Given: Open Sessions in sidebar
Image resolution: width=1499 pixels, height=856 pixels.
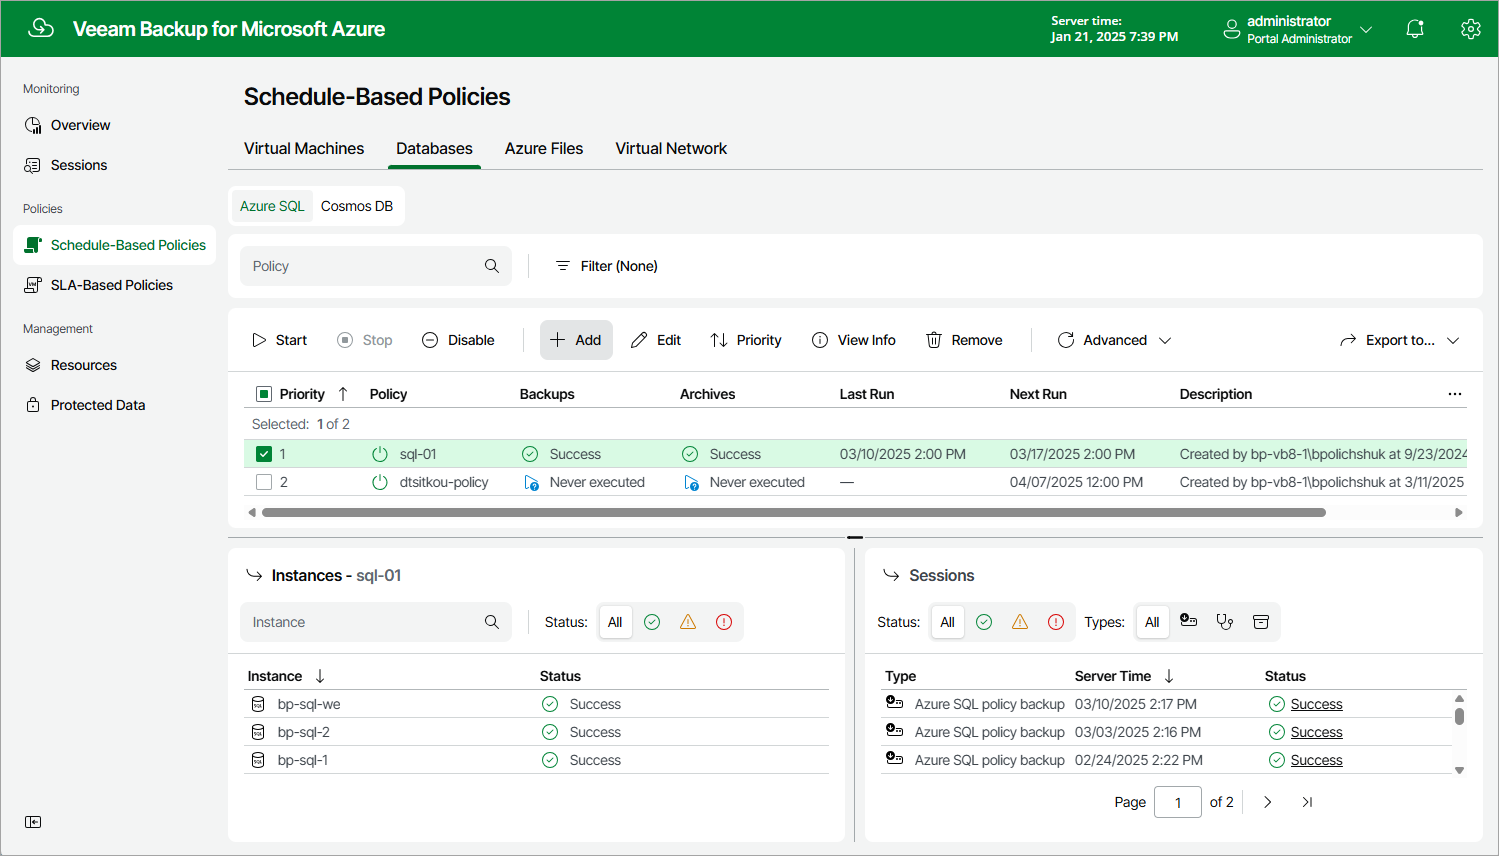Looking at the screenshot, I should (x=79, y=165).
